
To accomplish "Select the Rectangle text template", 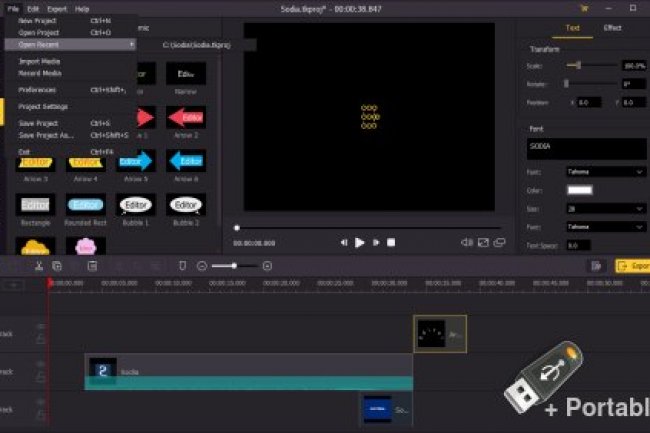I will pos(35,205).
